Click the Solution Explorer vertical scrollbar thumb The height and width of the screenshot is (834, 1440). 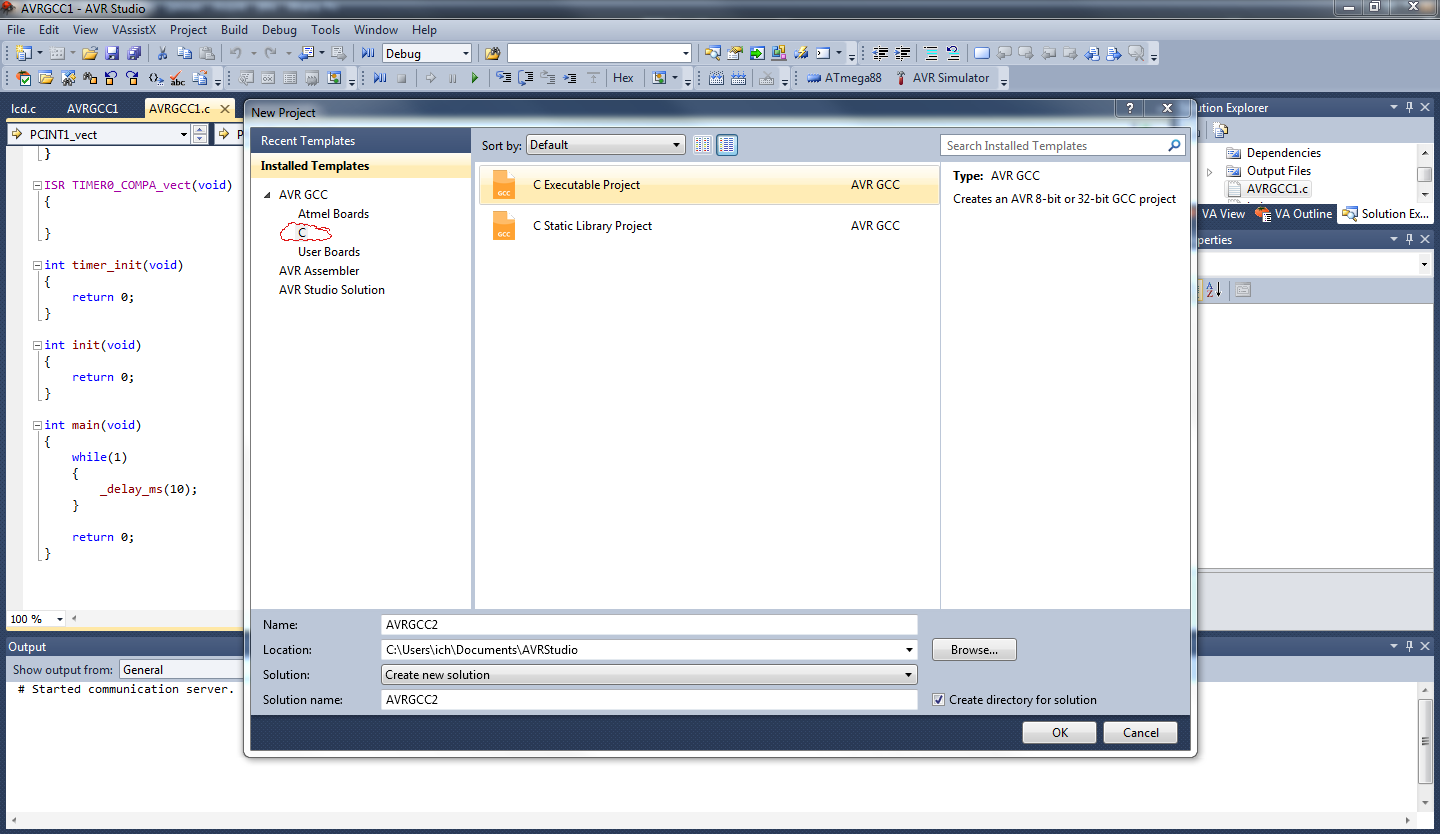[x=1424, y=173]
